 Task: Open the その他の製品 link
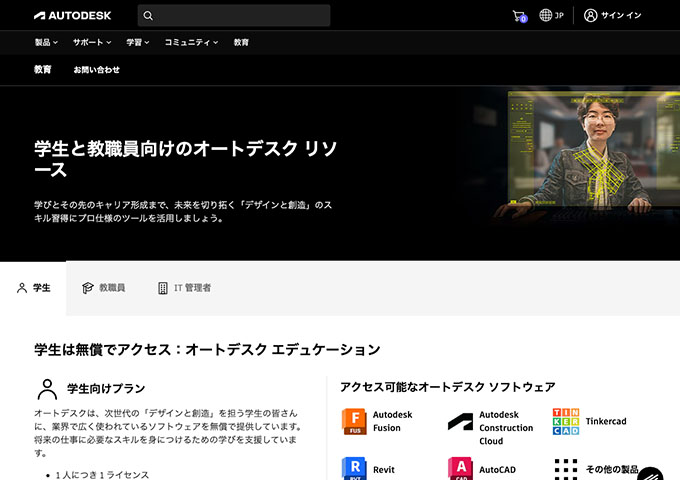point(612,470)
